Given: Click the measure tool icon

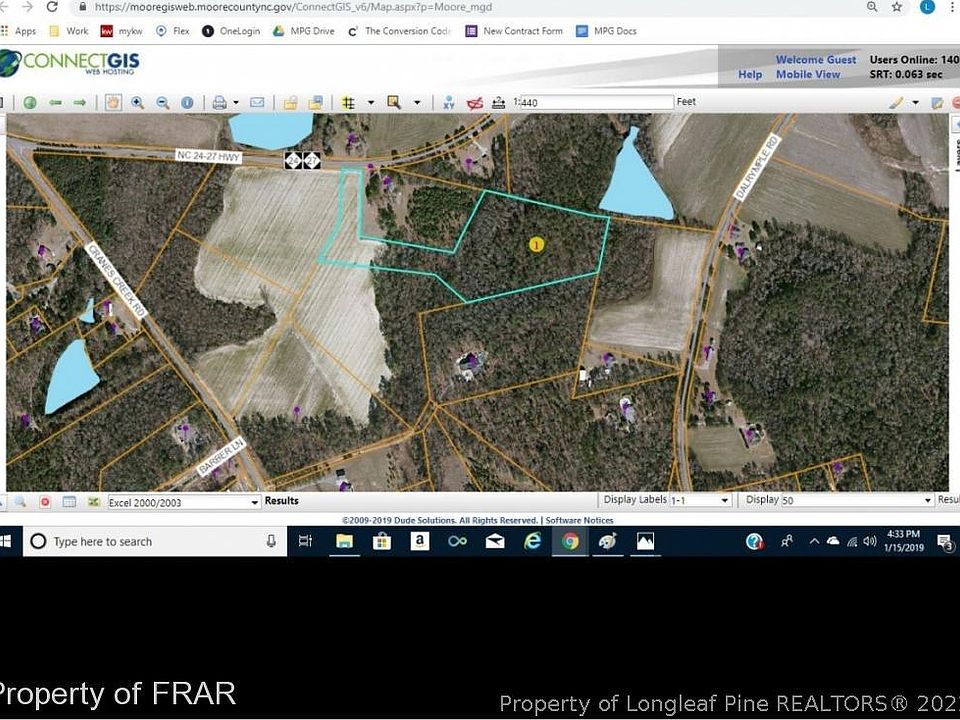Looking at the screenshot, I should 498,103.
